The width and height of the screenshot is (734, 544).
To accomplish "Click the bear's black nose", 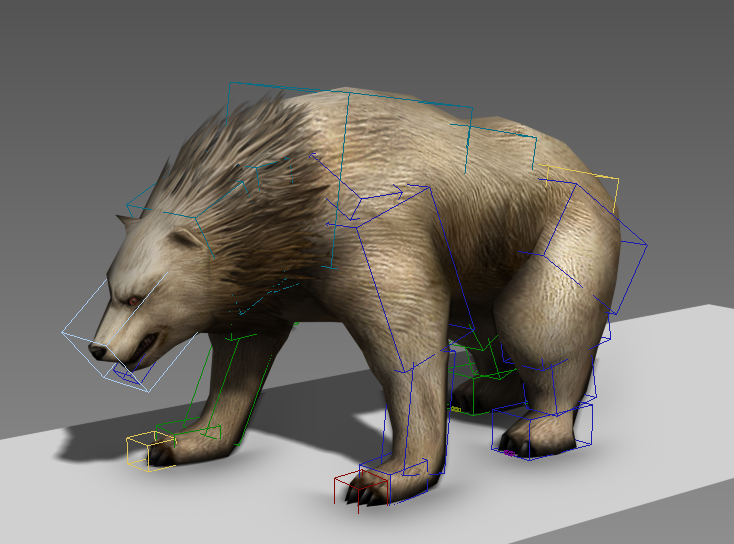I will coord(98,350).
